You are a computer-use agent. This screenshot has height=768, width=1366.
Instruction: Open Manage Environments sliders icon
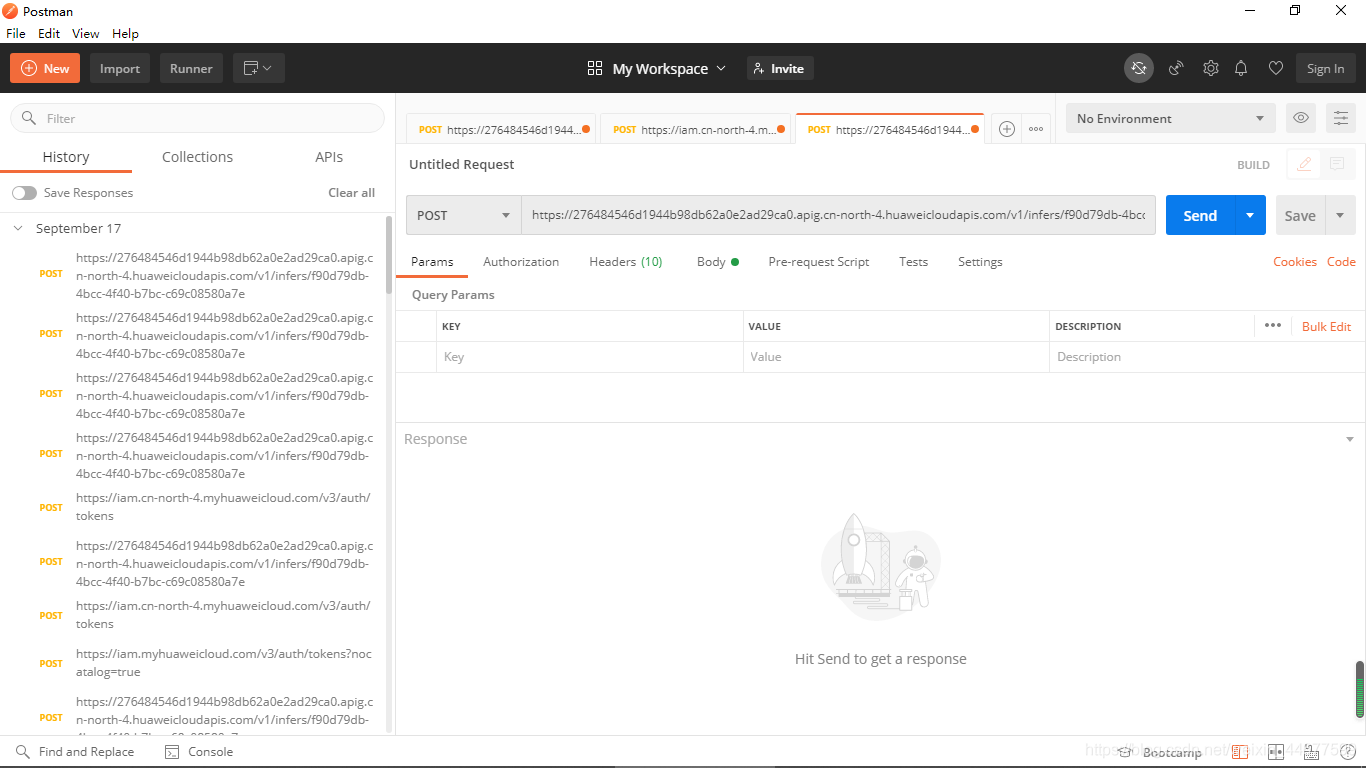coord(1341,118)
